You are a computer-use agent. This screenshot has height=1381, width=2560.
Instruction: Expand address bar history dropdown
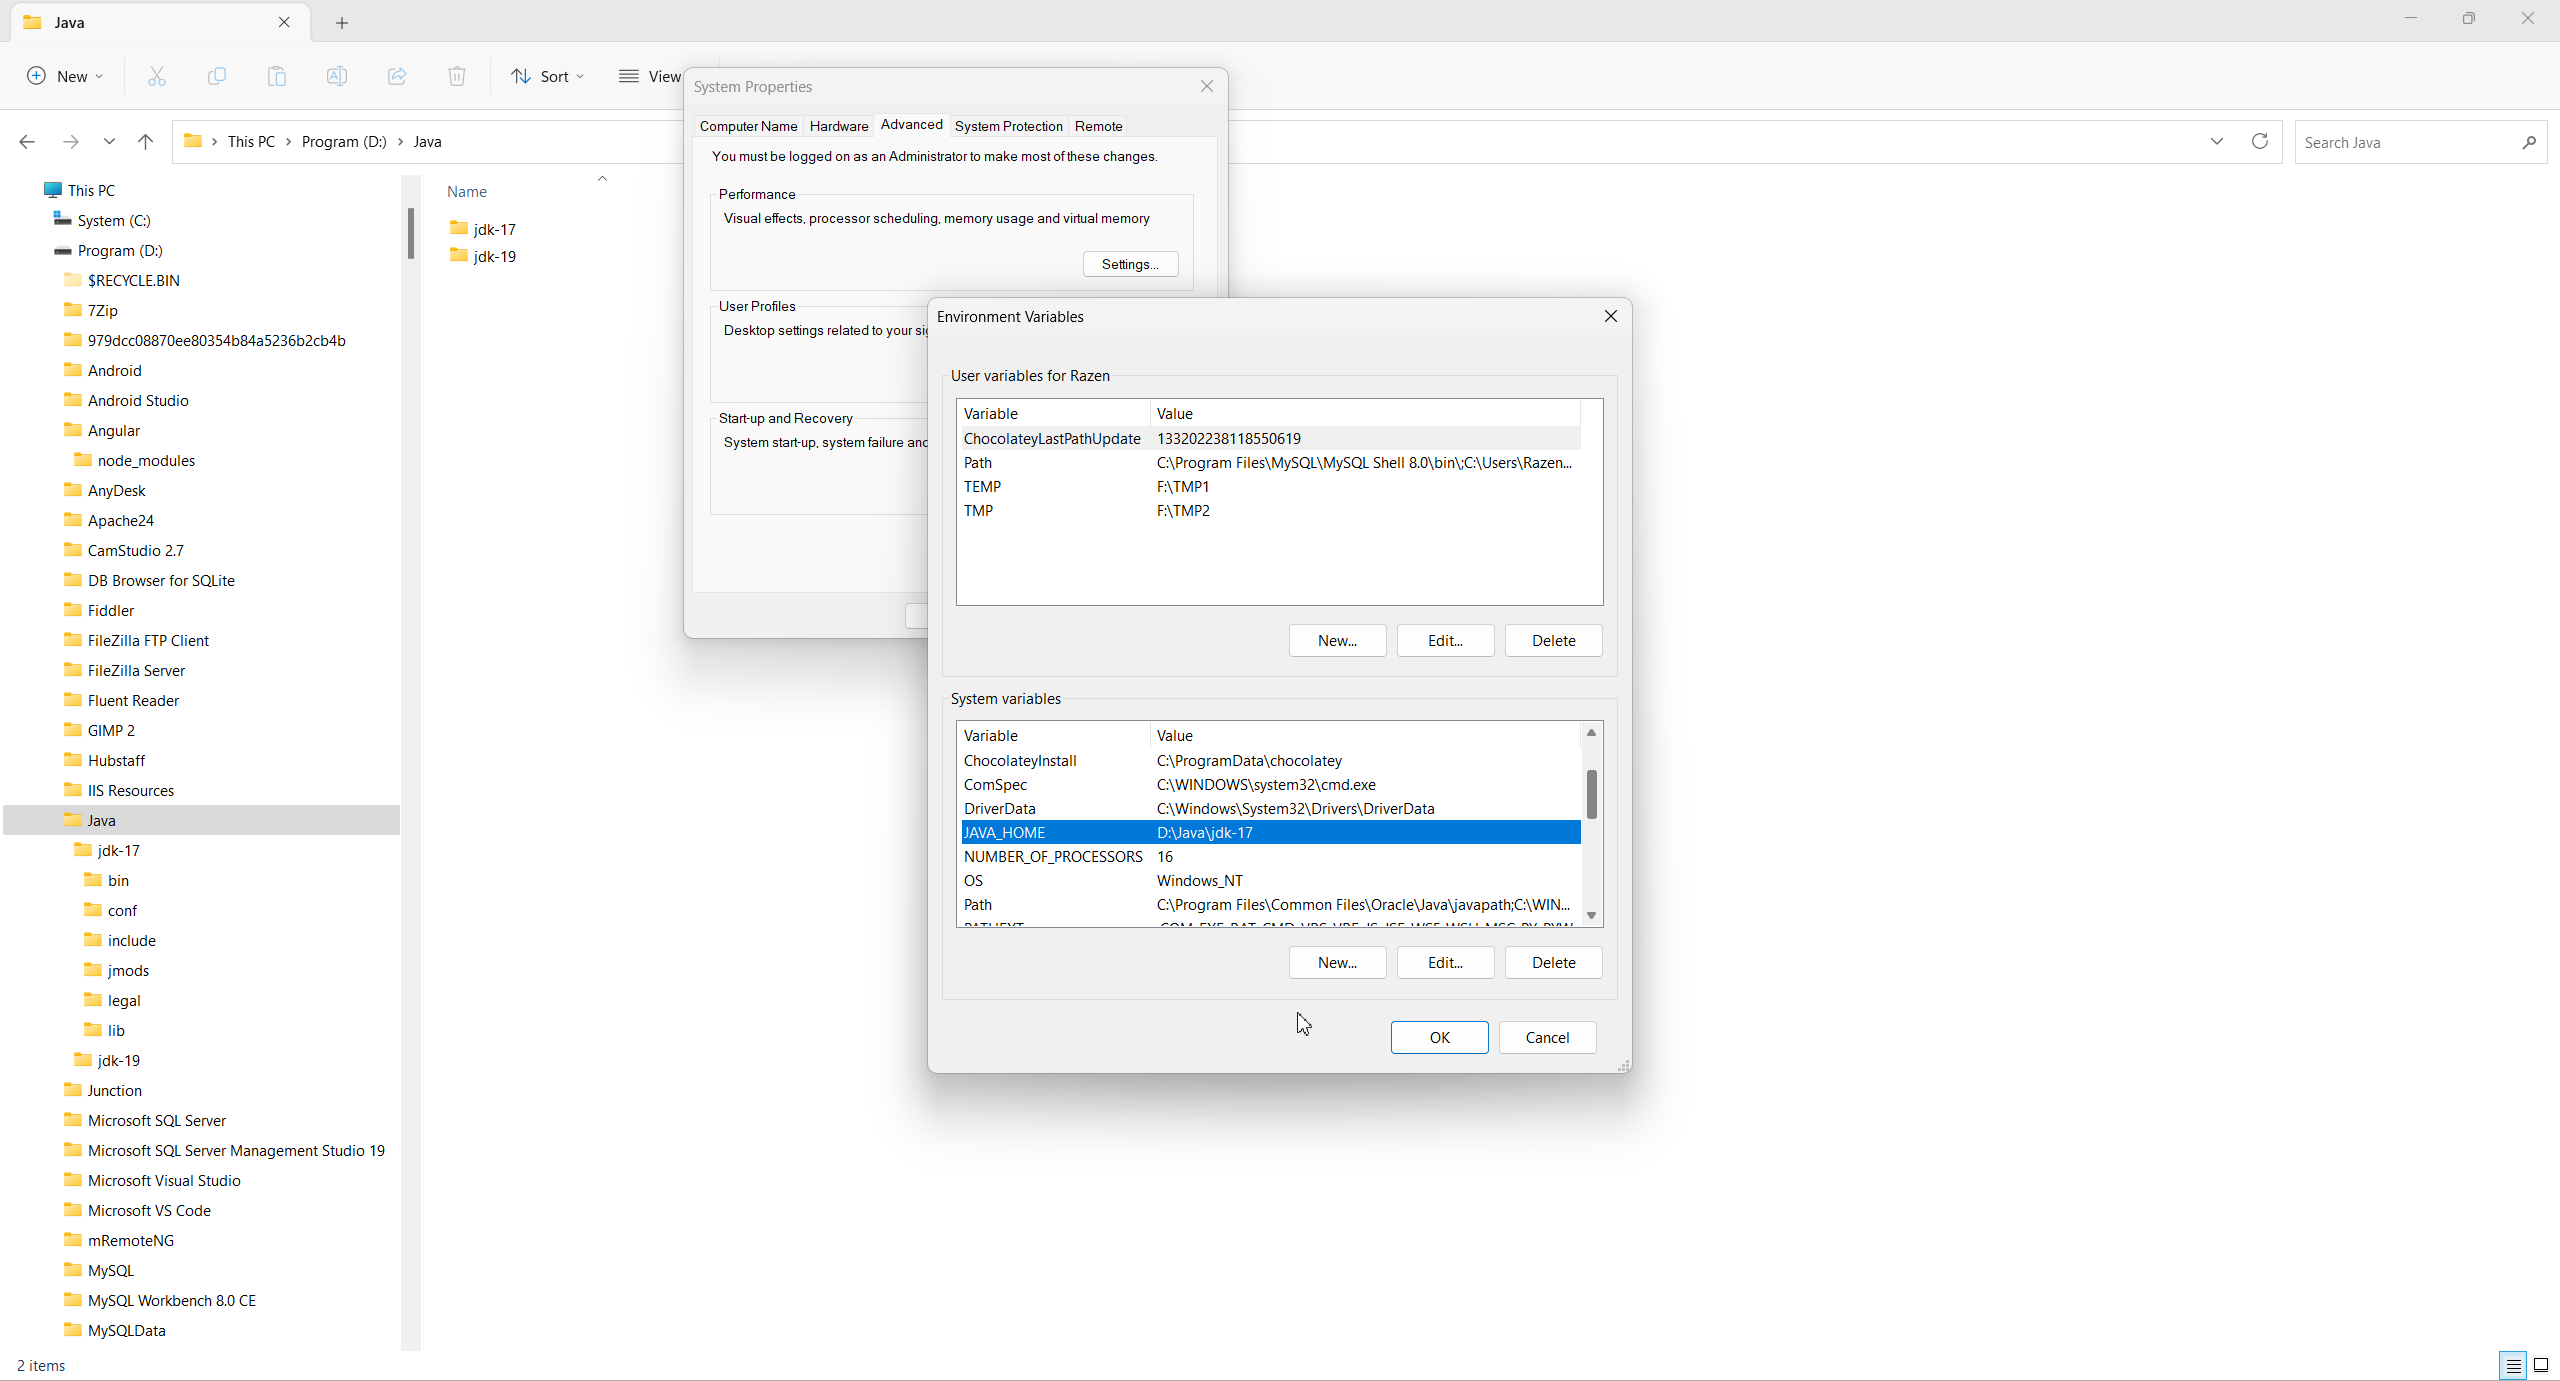[x=2216, y=142]
